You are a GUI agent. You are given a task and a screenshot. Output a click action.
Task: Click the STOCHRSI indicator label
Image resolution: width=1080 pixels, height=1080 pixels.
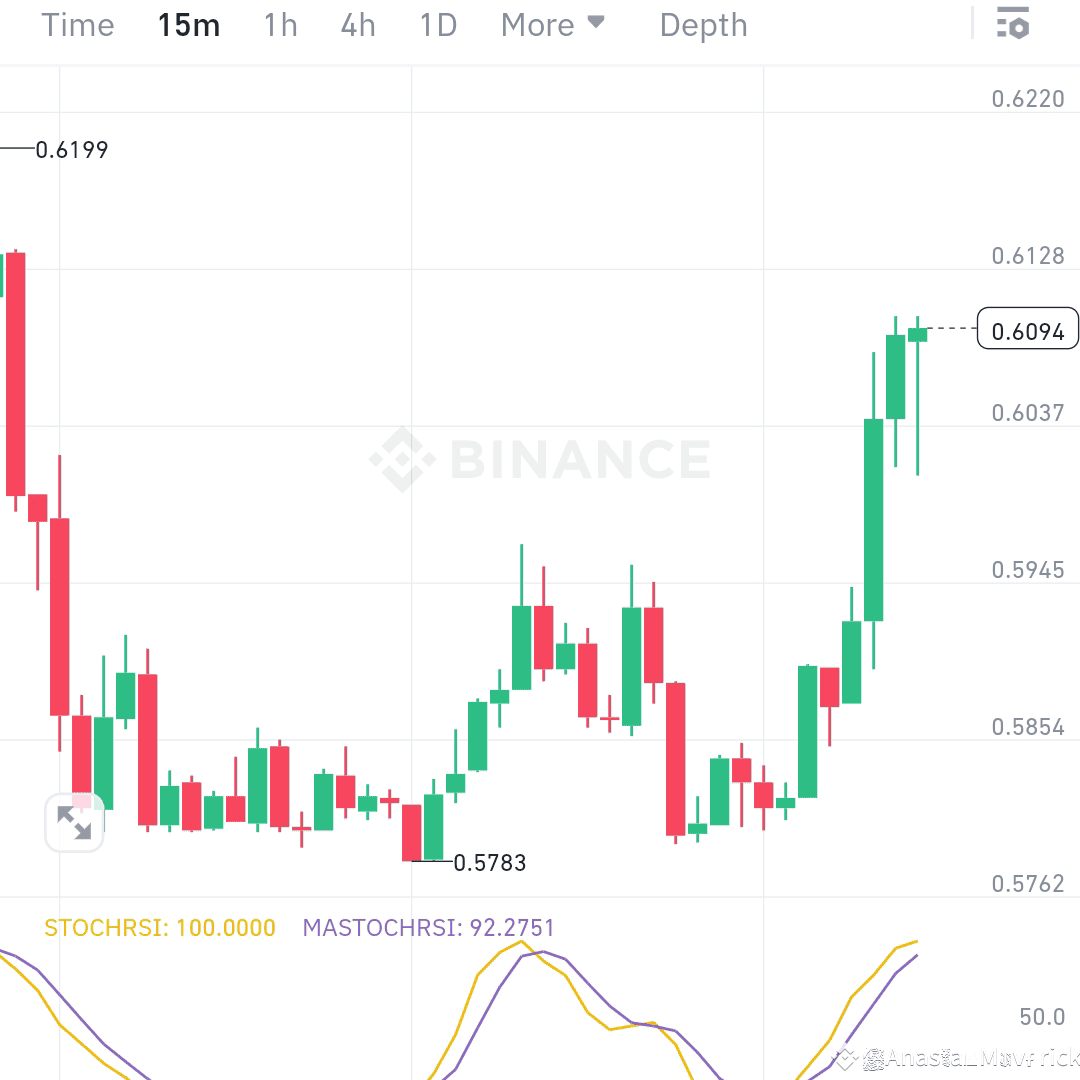[160, 927]
